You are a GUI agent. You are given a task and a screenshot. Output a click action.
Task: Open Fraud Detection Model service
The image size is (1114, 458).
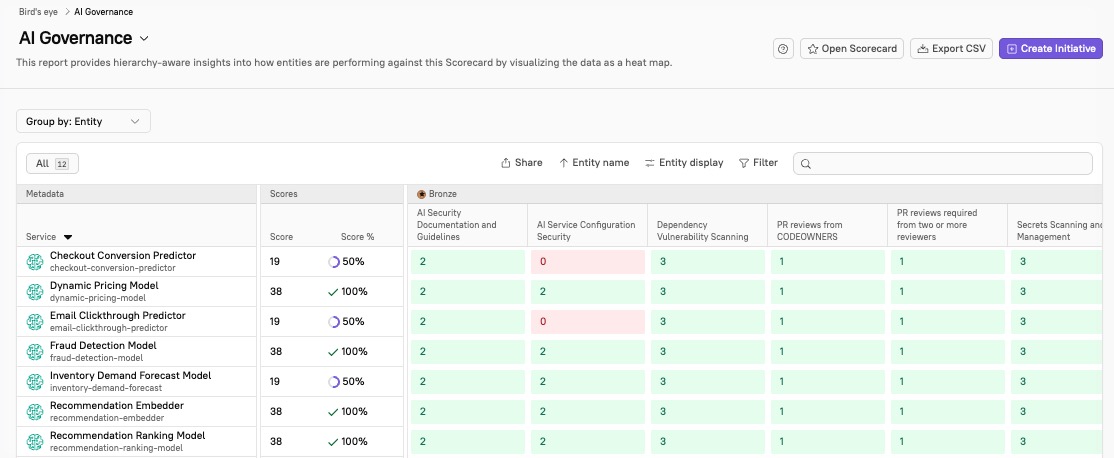pyautogui.click(x=104, y=345)
